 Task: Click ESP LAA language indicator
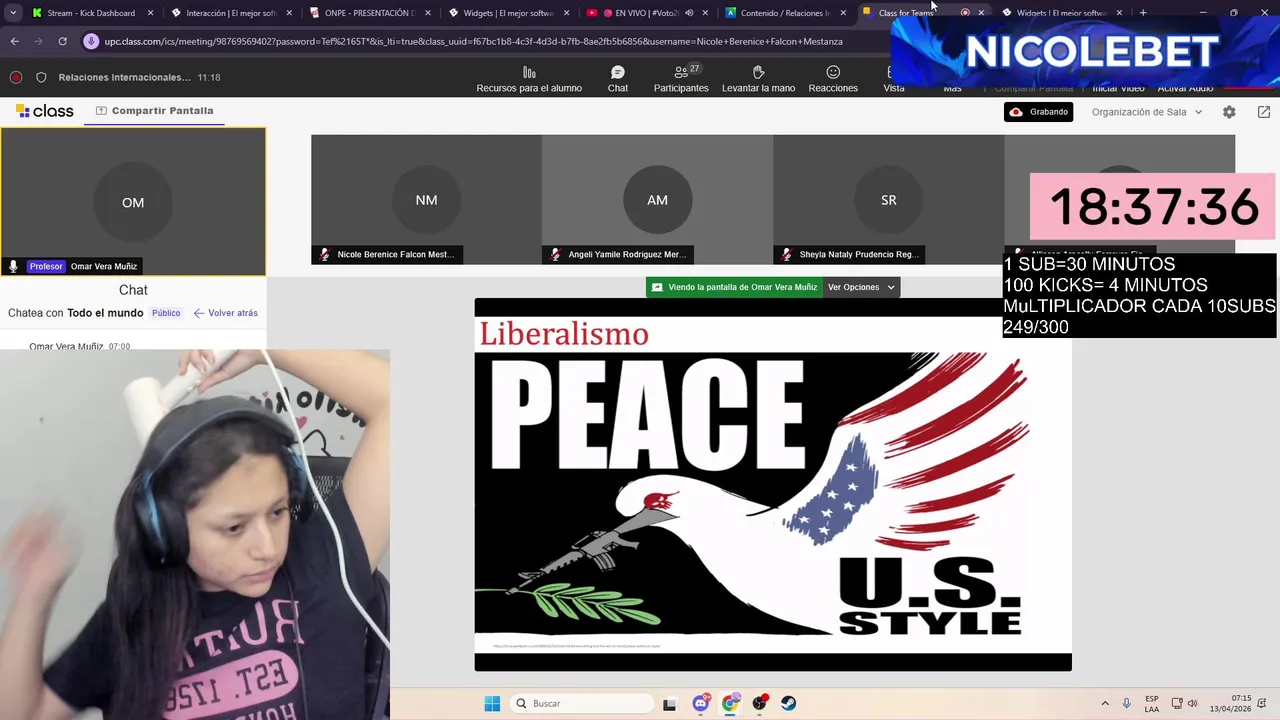[x=1152, y=703]
